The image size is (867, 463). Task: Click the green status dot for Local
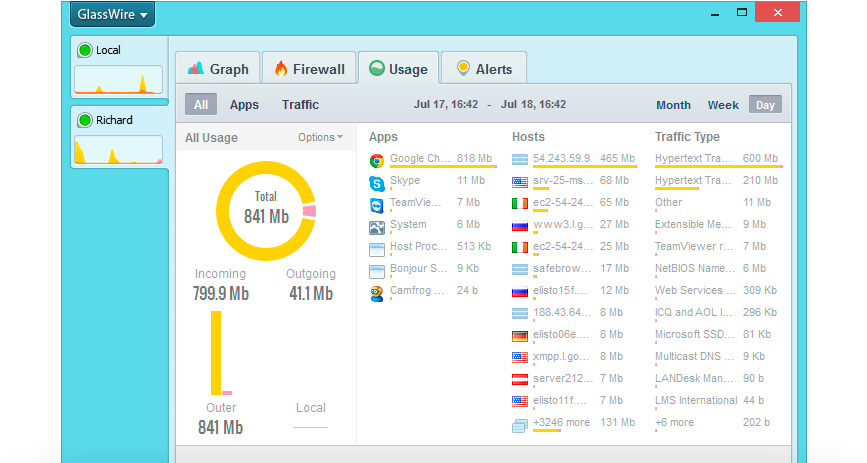85,50
